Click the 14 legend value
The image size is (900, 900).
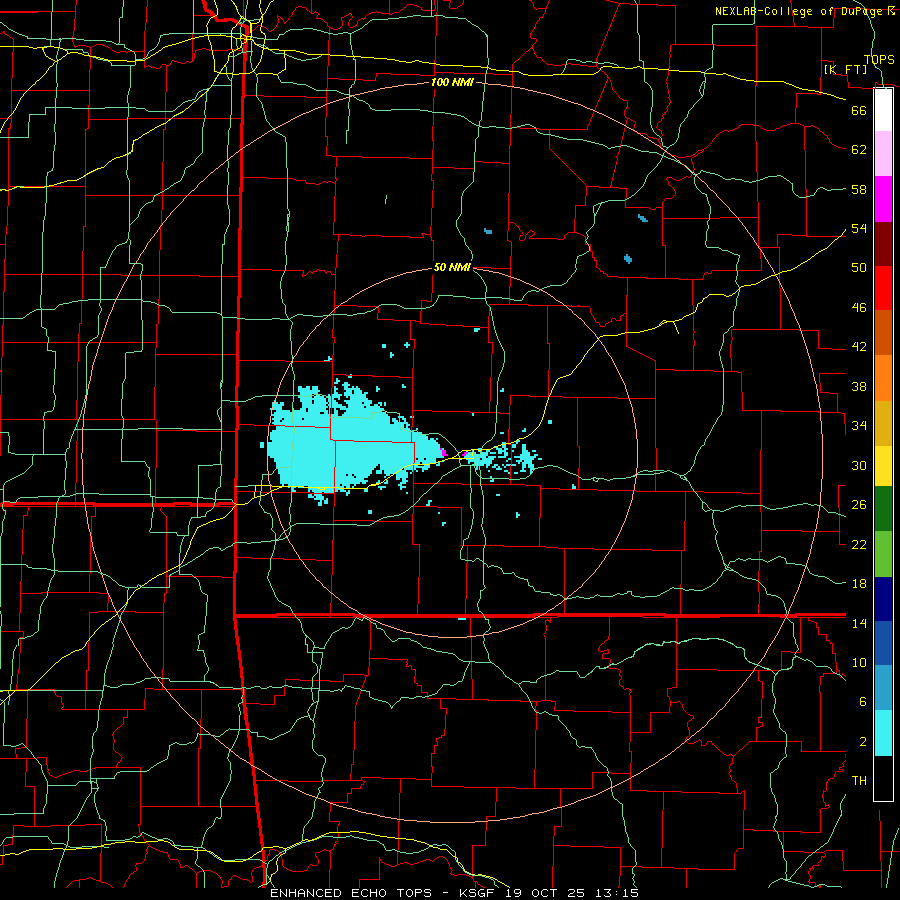[x=859, y=623]
